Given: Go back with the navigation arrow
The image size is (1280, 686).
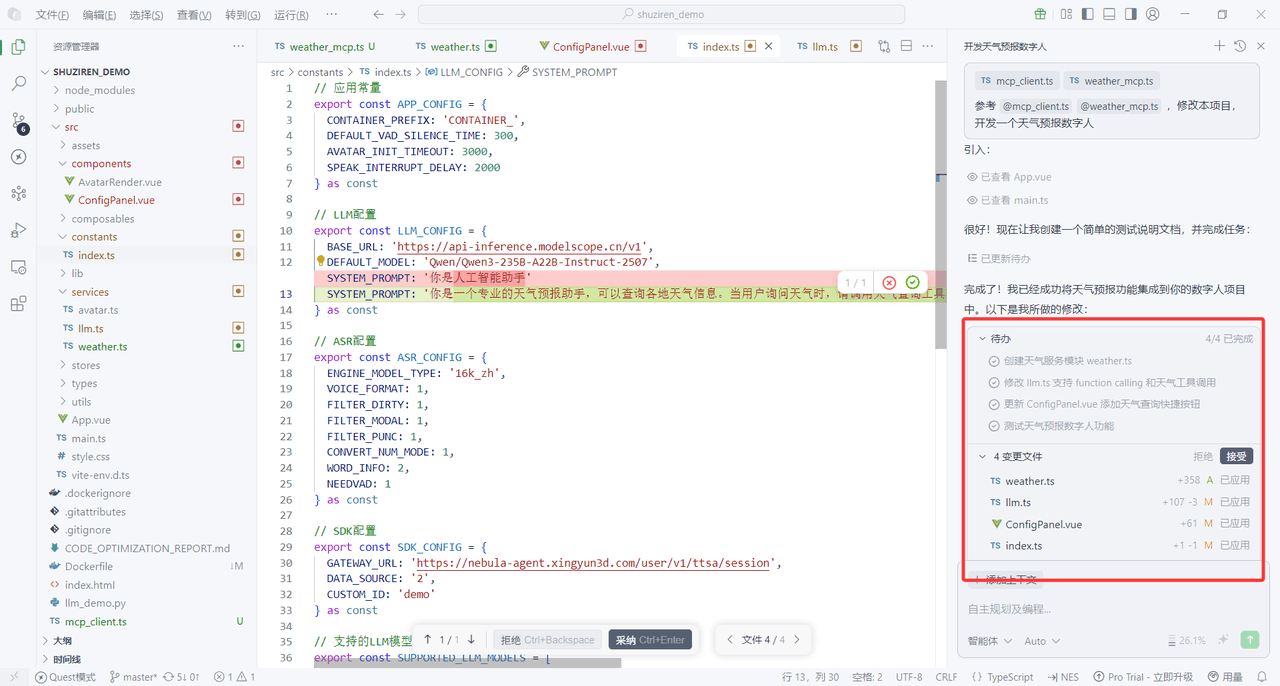Looking at the screenshot, I should point(378,15).
